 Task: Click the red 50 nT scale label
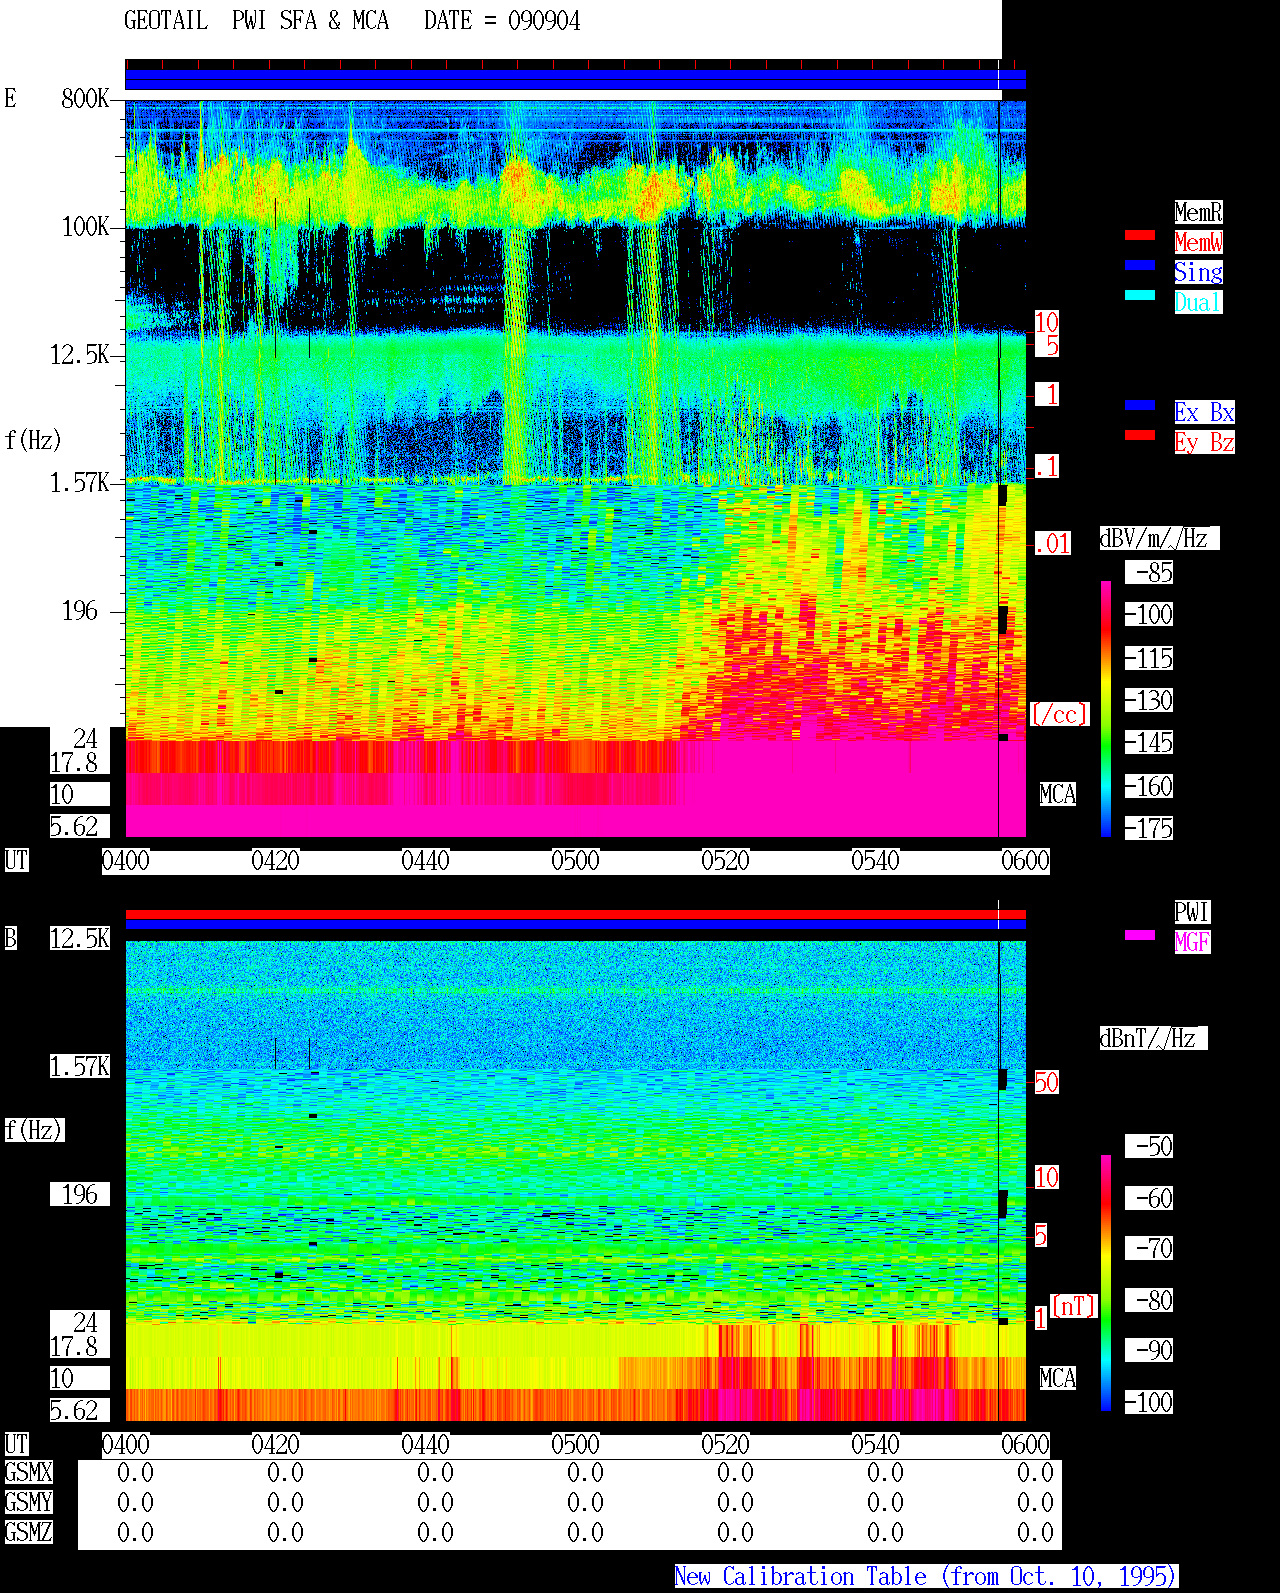point(1046,1083)
